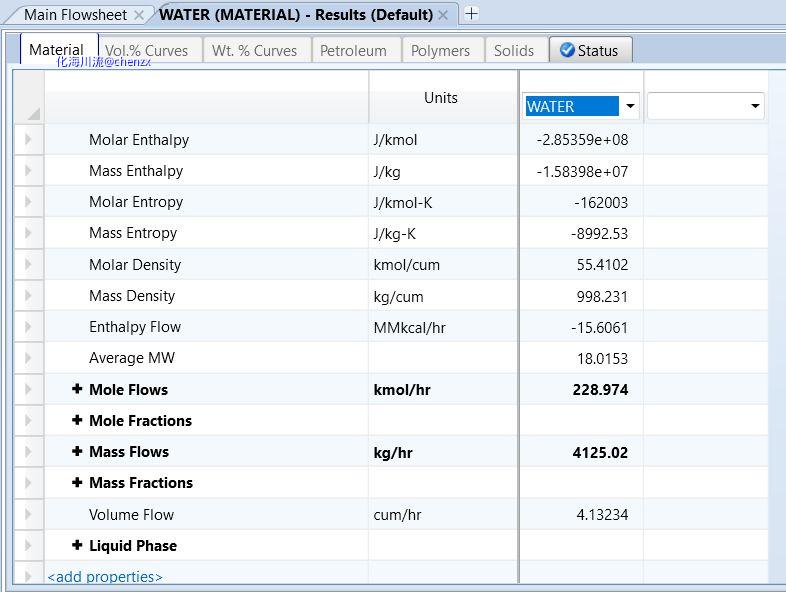This screenshot has width=786, height=592.
Task: Expand the Liquid Phase row
Action: pos(77,545)
